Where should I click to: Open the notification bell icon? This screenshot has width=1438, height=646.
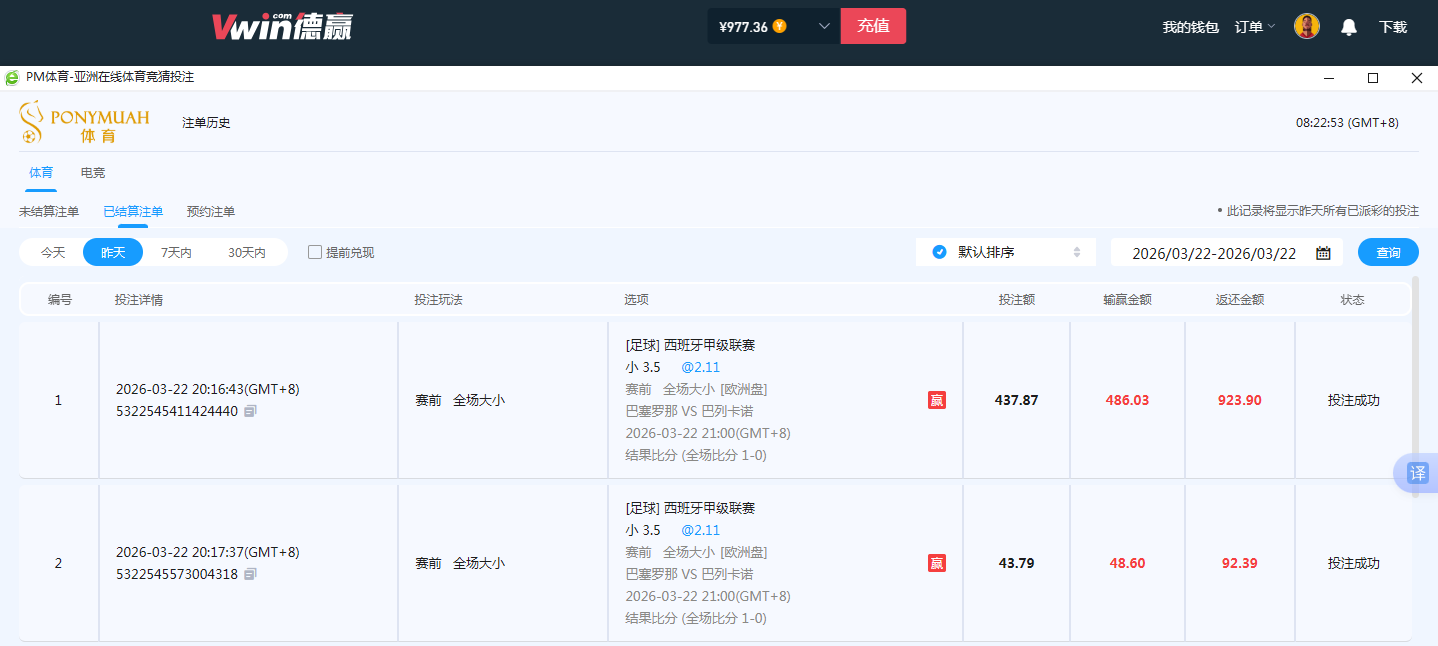[1348, 26]
